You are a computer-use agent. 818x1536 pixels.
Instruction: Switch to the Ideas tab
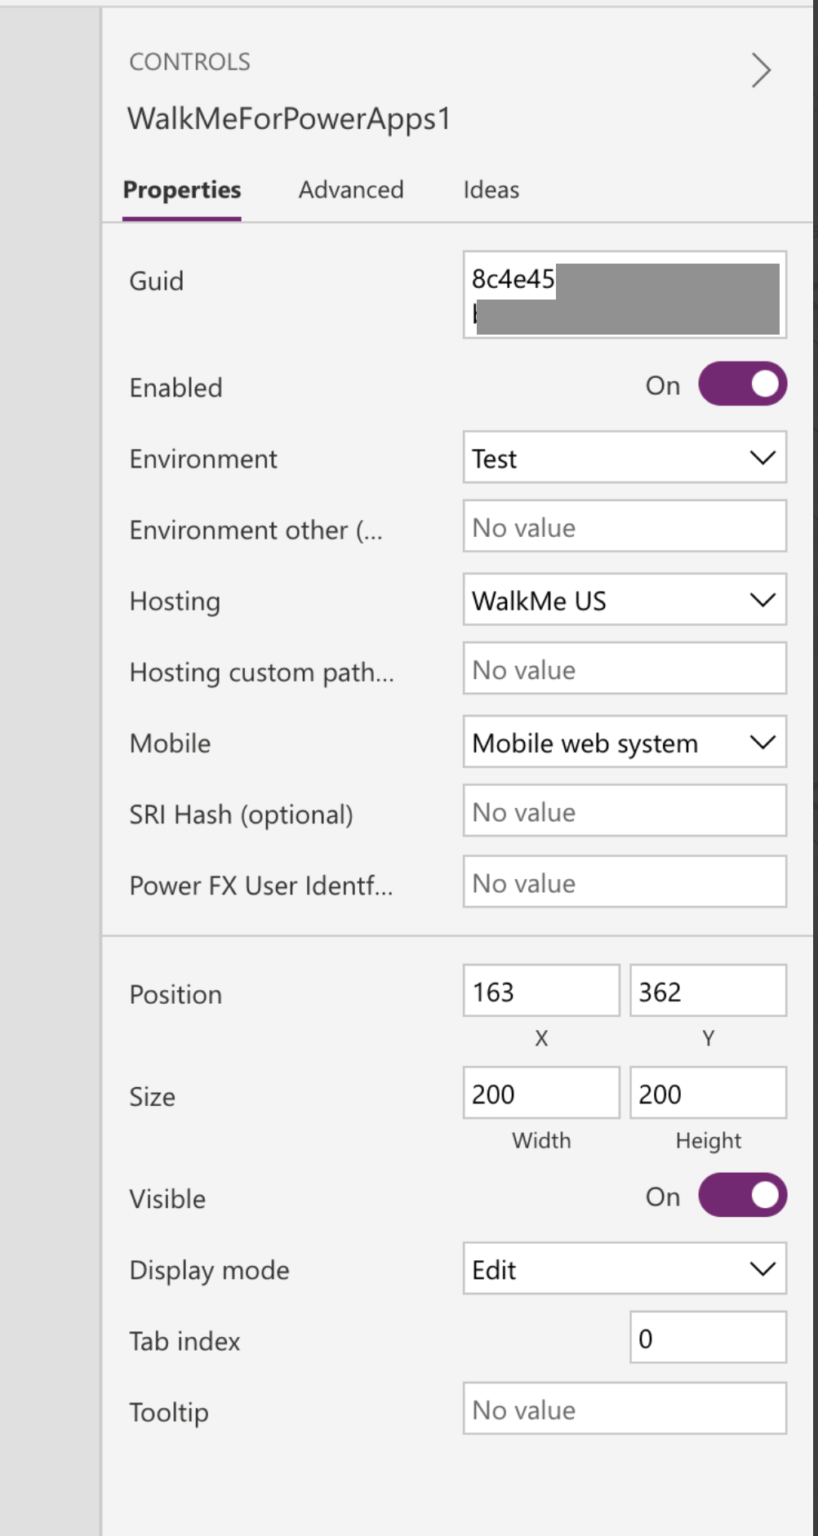pyautogui.click(x=491, y=190)
